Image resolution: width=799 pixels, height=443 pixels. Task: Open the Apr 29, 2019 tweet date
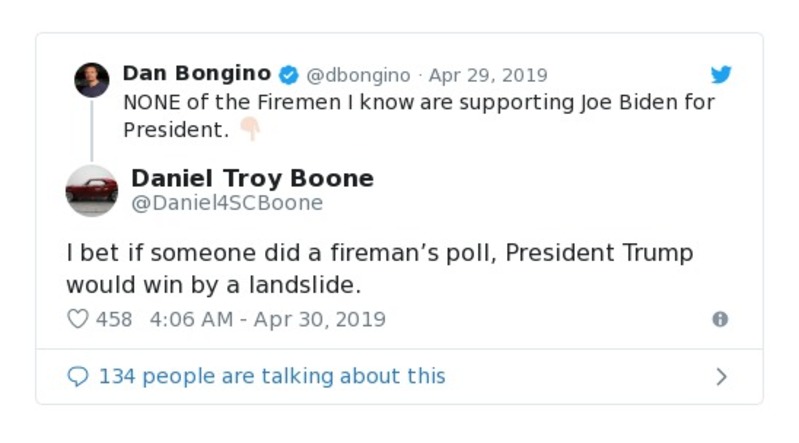[x=487, y=75]
